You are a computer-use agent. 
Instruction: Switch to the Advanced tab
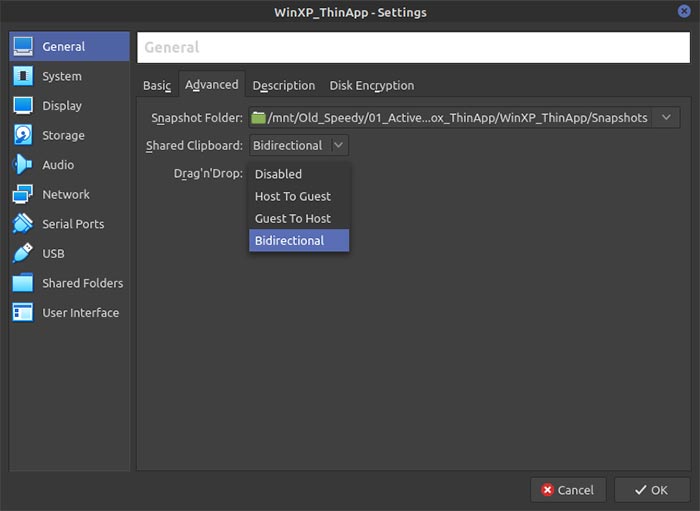(x=212, y=84)
